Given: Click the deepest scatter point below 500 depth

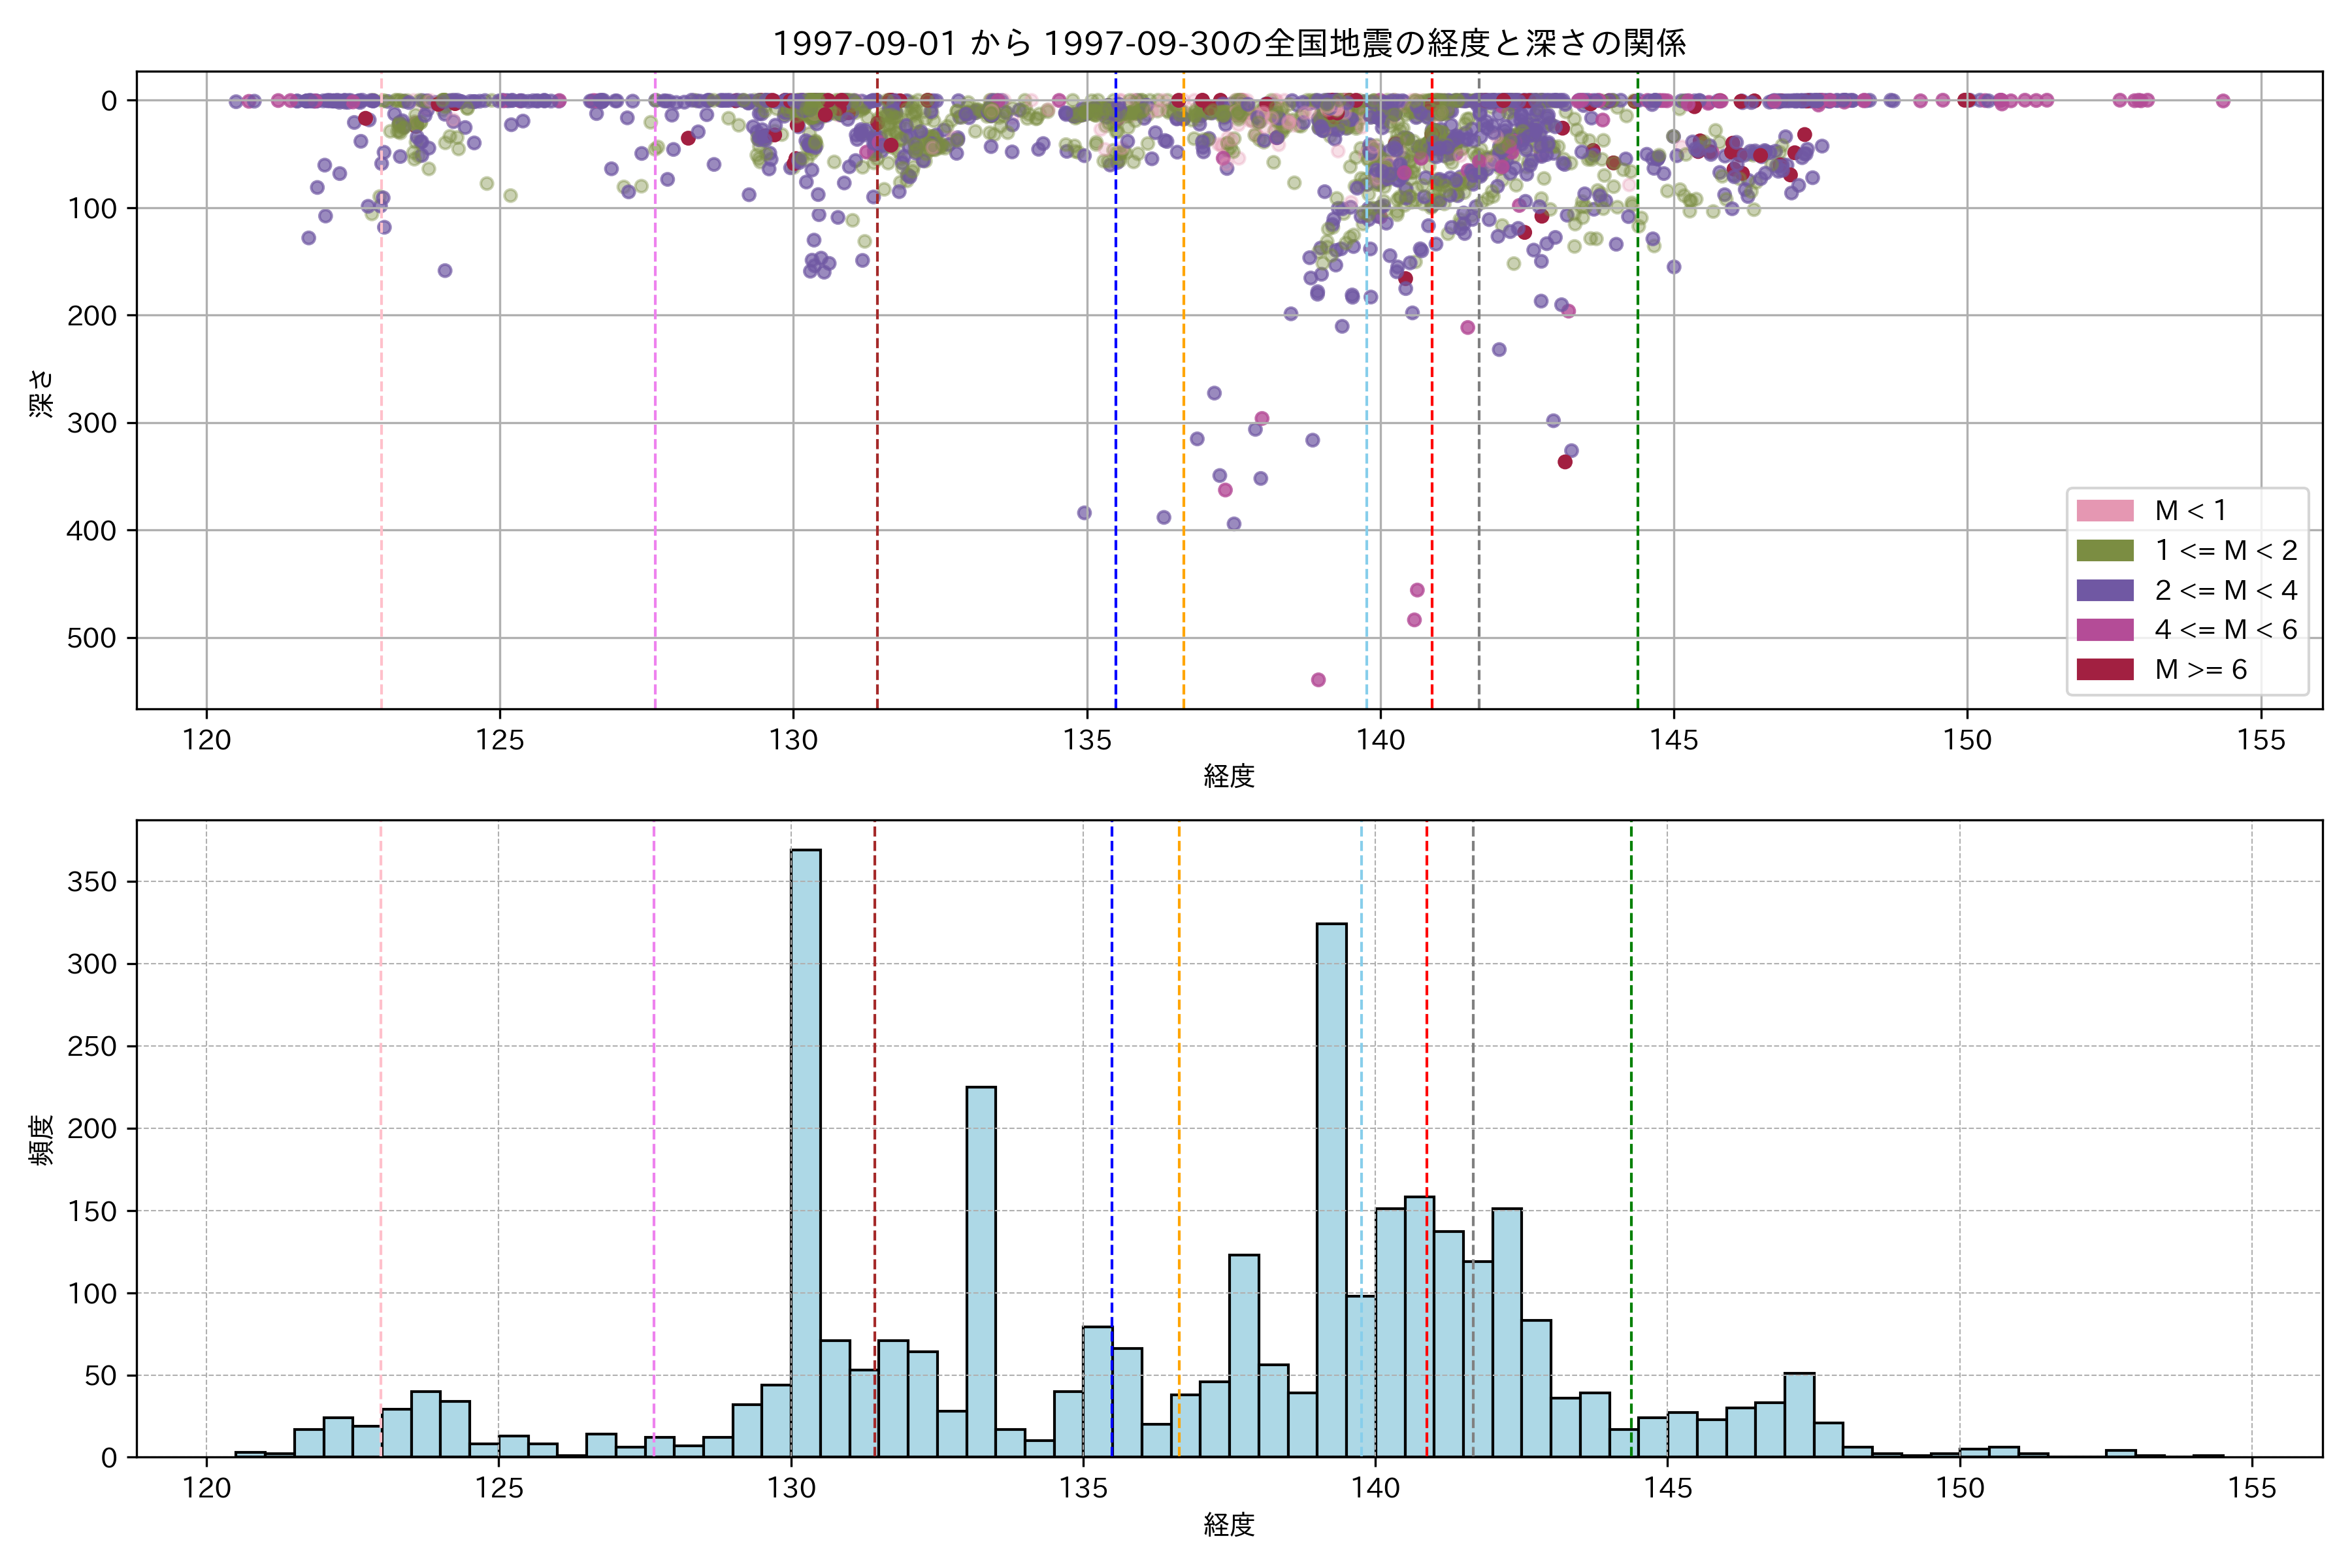Looking at the screenshot, I should (1318, 680).
